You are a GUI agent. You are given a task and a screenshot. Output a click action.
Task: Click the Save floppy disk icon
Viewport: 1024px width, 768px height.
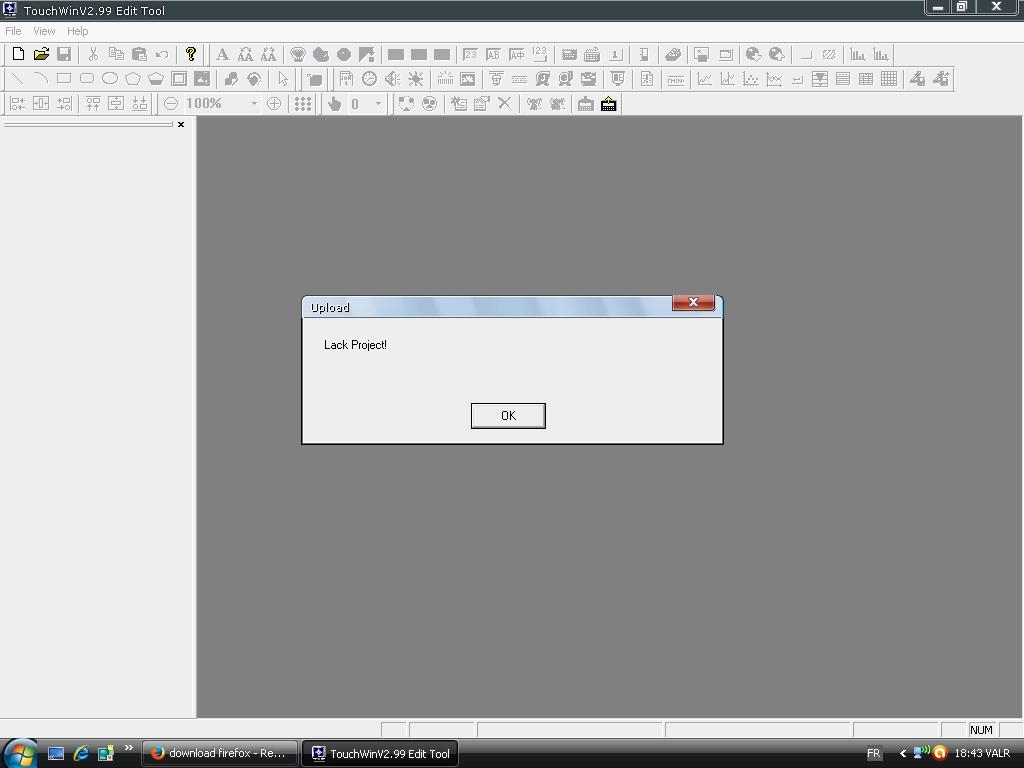(64, 54)
